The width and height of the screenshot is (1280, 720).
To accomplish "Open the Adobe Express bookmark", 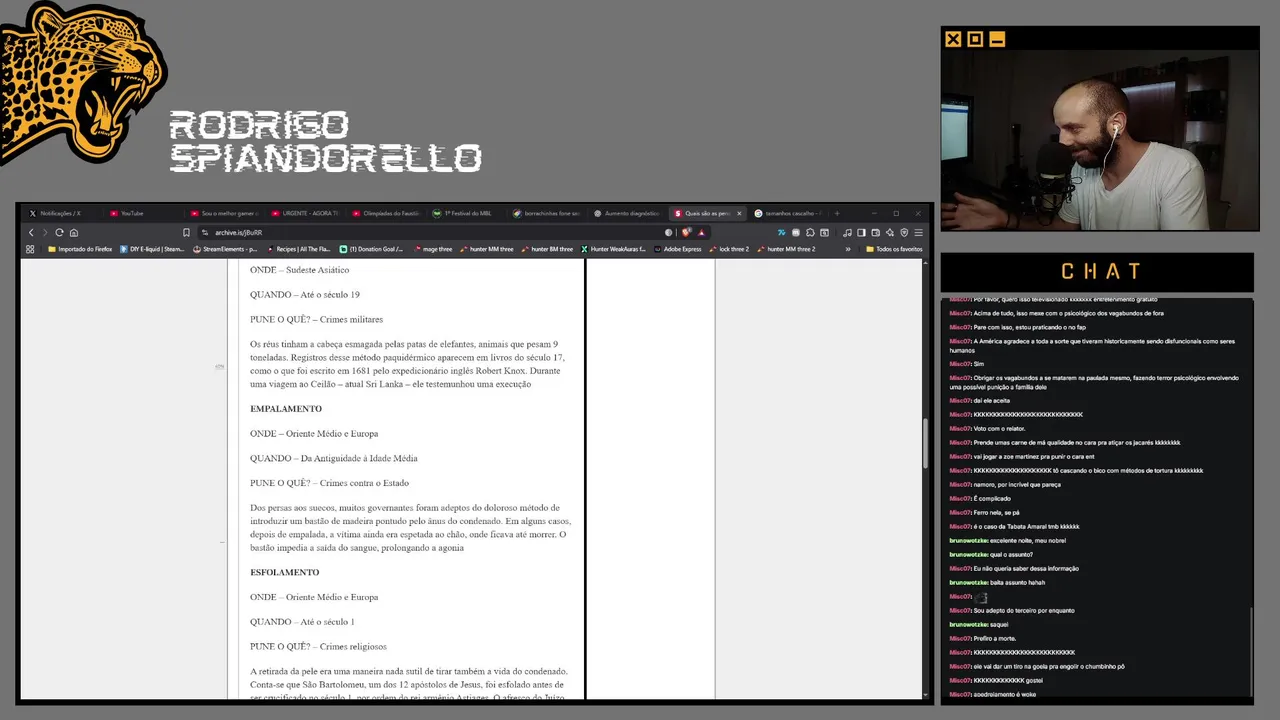I will point(677,249).
